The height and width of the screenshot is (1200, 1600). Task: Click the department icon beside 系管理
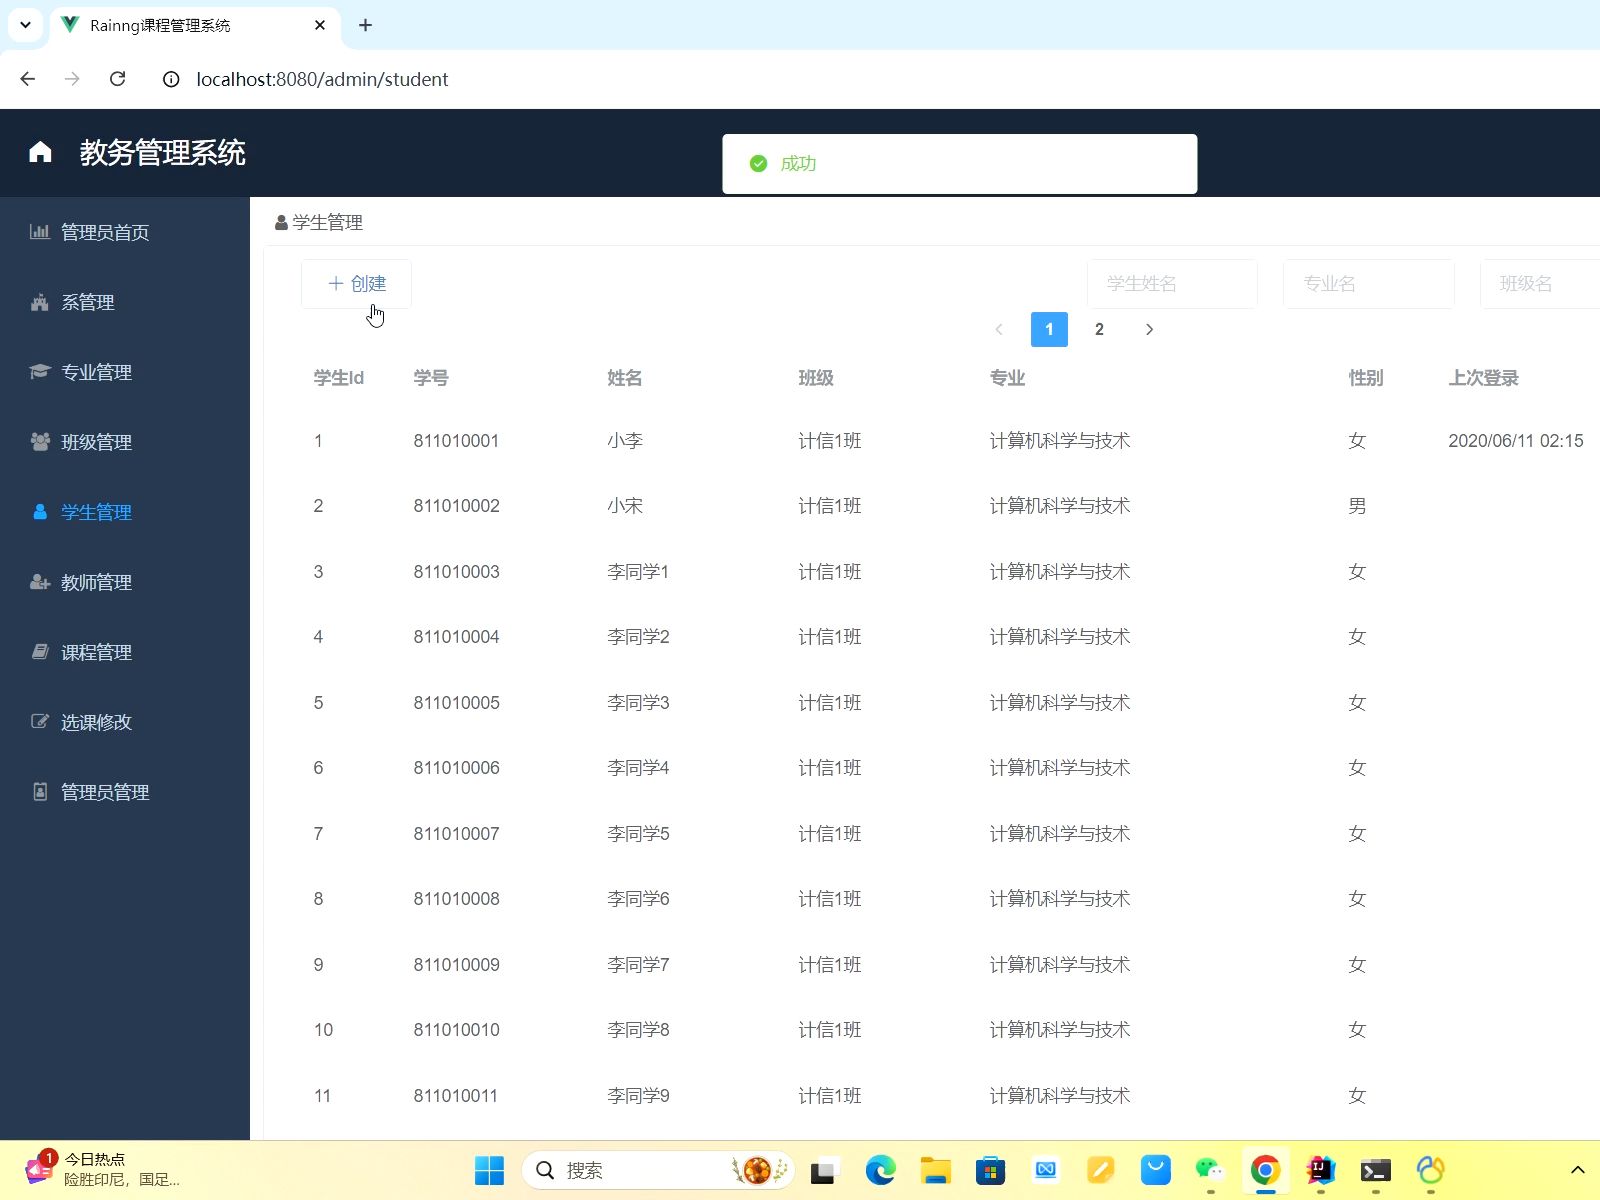[40, 302]
